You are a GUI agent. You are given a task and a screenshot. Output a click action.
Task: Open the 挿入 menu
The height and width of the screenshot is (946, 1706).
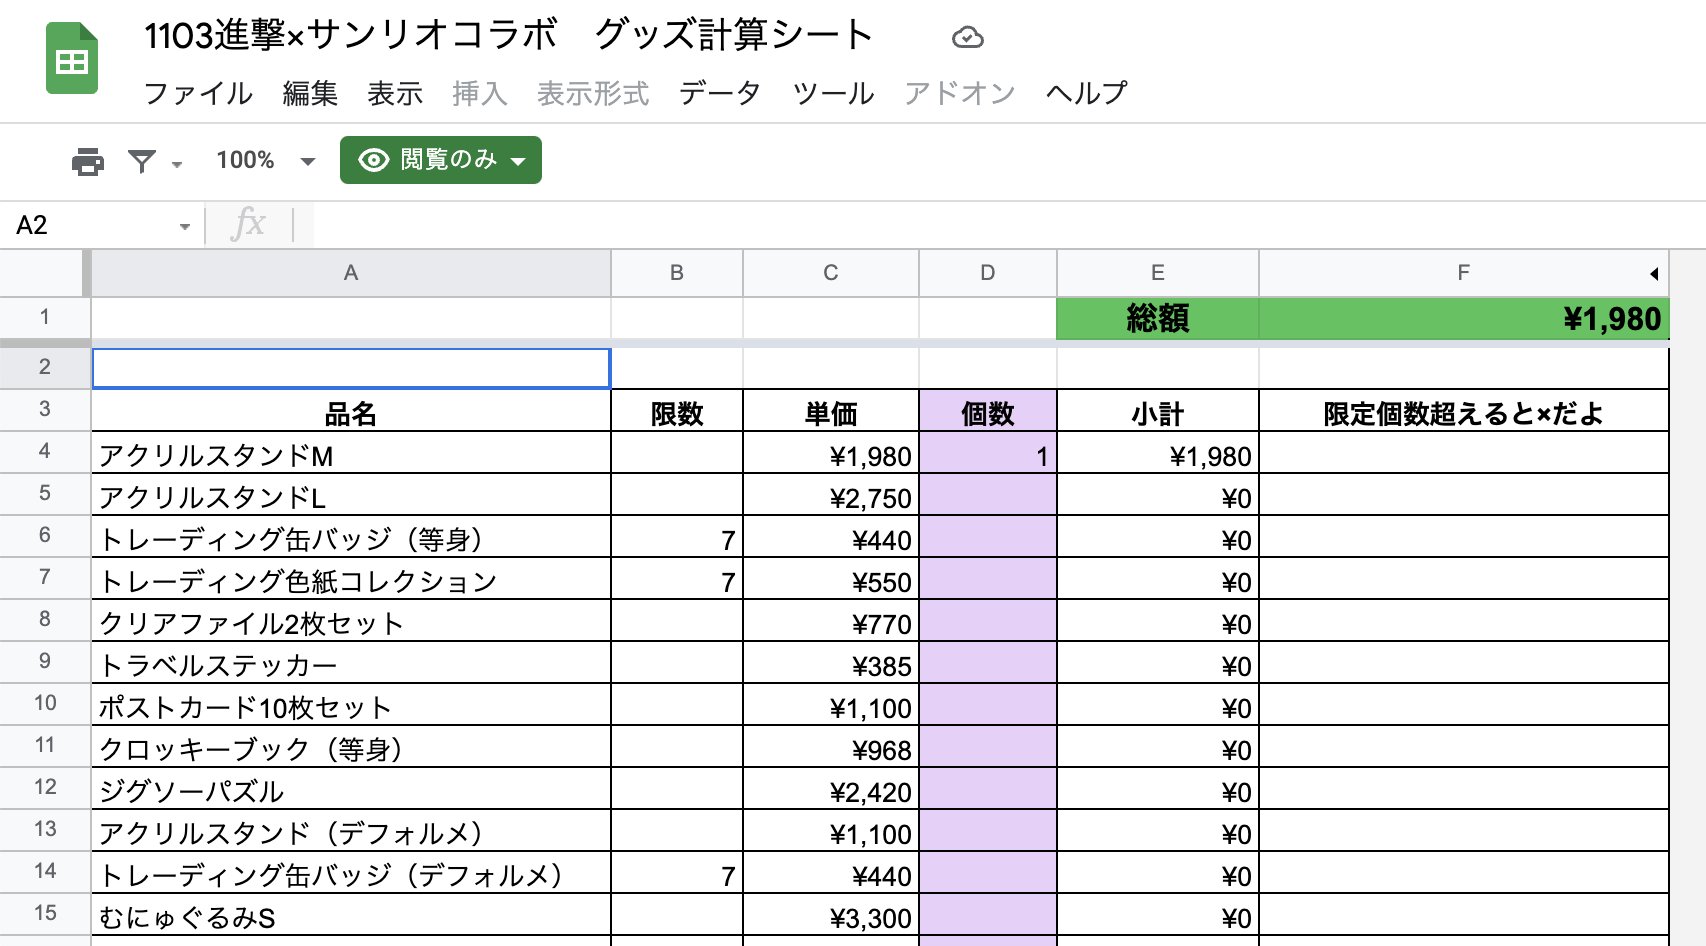pos(479,93)
